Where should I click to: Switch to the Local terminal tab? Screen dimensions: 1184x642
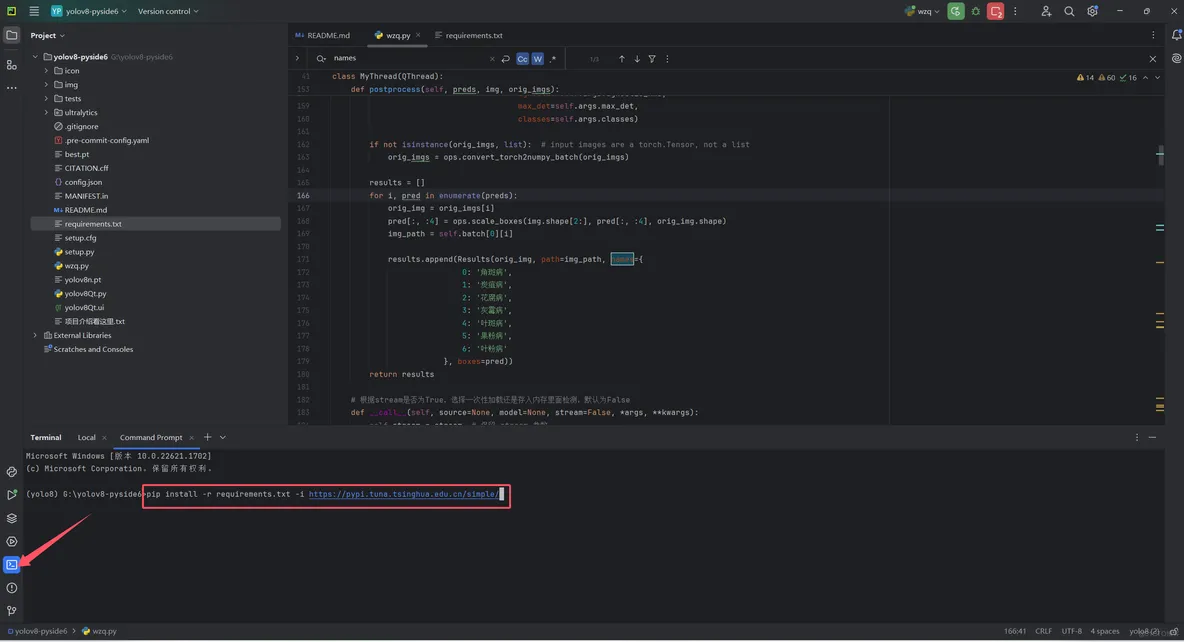87,437
